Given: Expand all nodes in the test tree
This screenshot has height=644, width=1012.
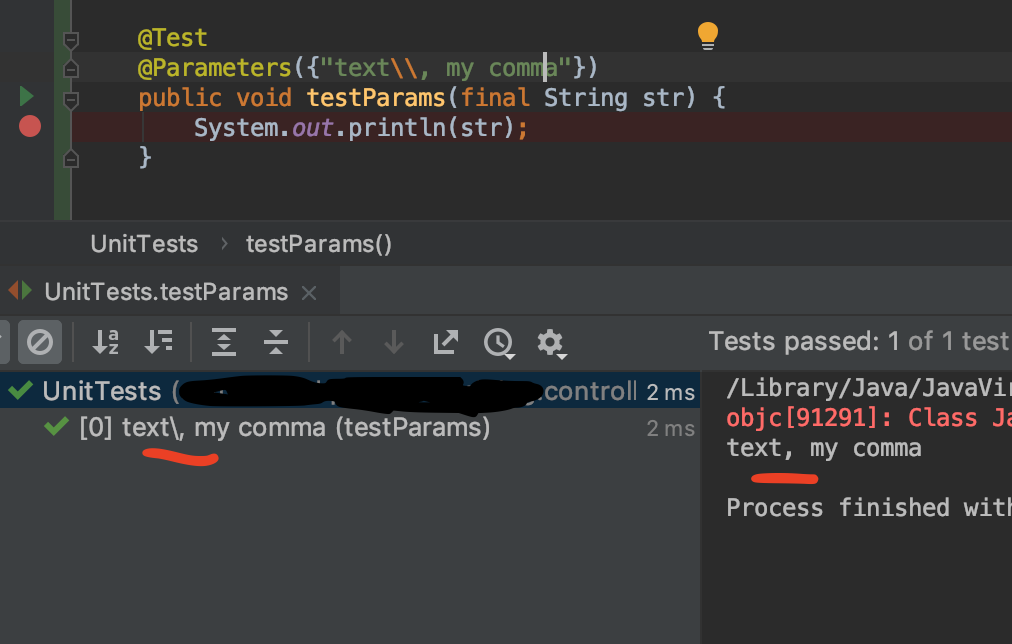Looking at the screenshot, I should point(223,342).
